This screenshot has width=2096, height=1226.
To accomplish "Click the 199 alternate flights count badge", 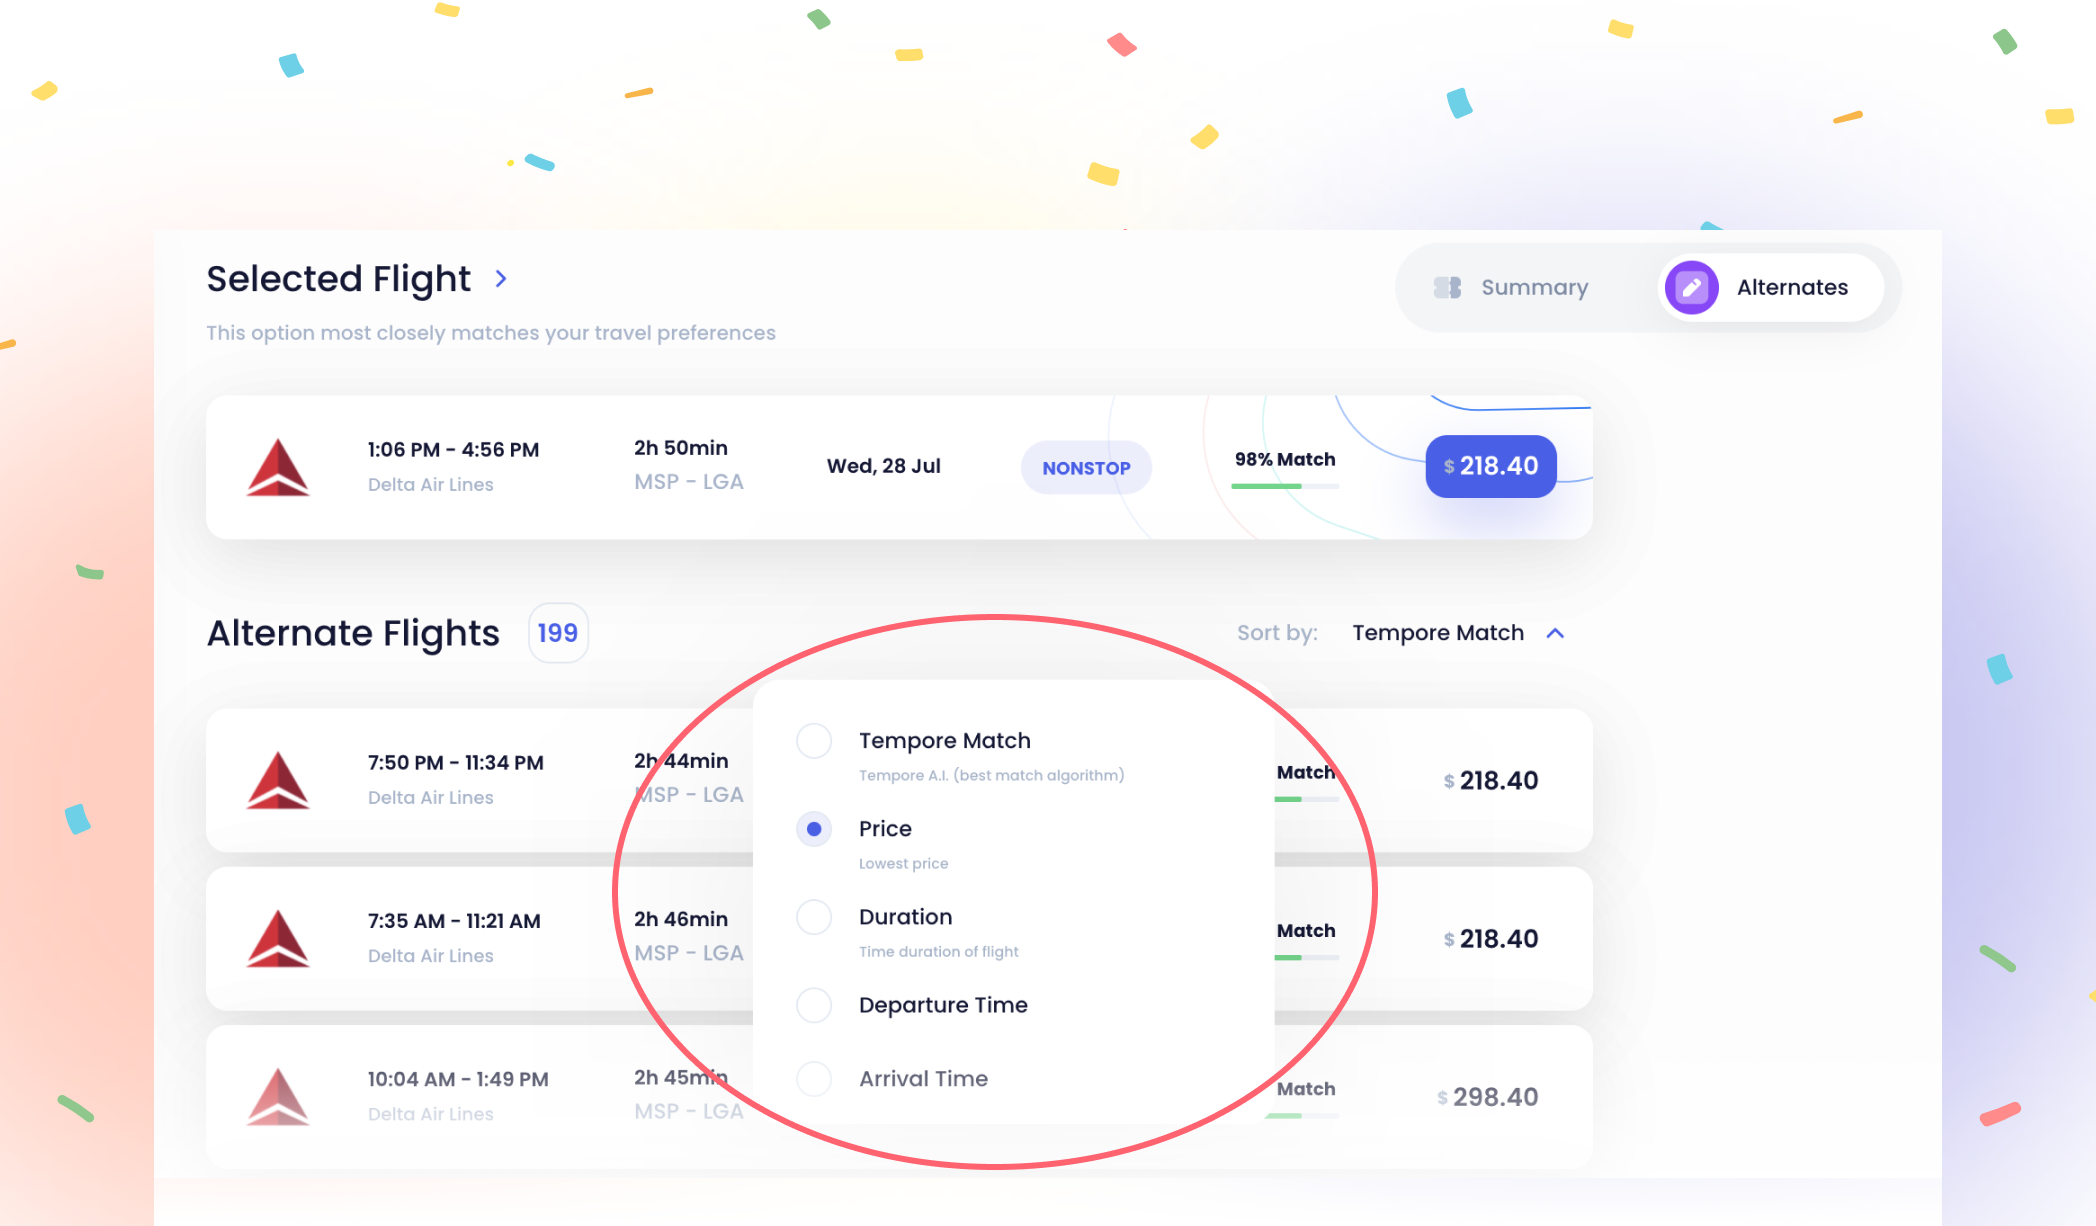I will (558, 633).
